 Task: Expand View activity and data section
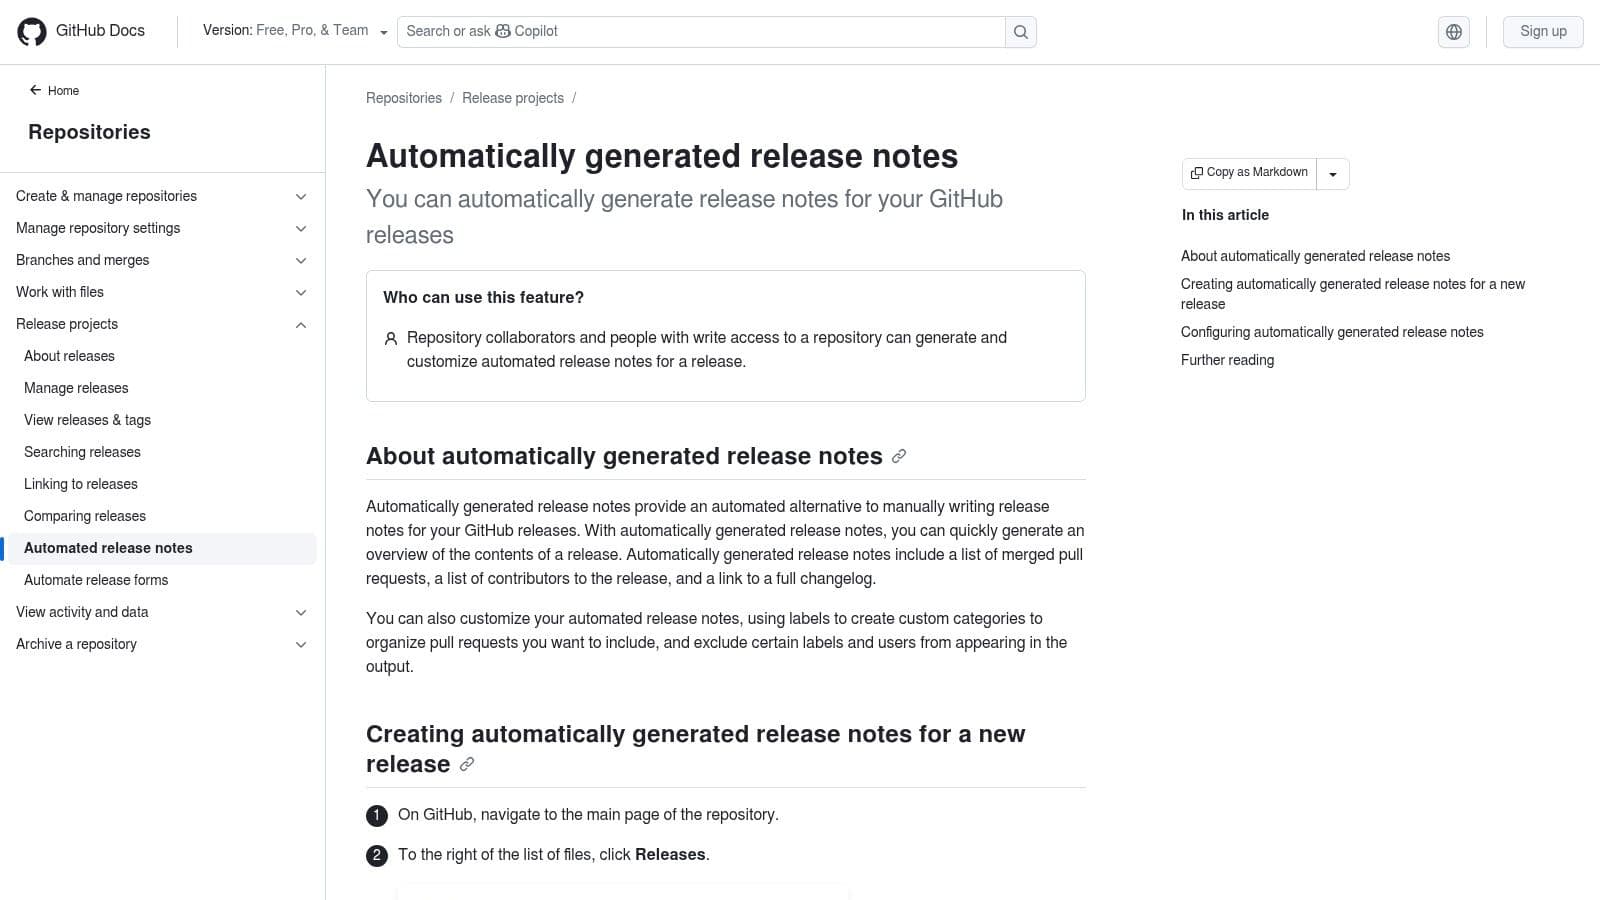pos(162,612)
